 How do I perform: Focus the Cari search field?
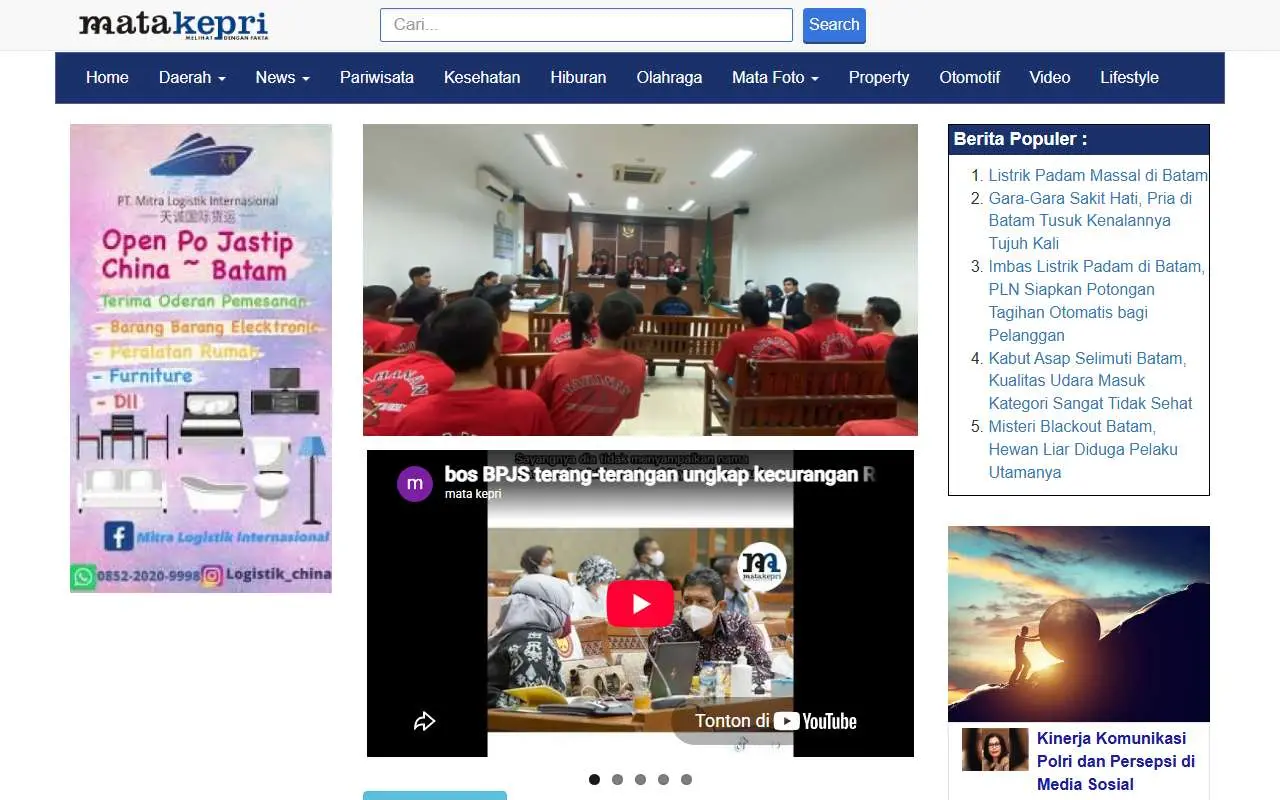[x=586, y=25]
